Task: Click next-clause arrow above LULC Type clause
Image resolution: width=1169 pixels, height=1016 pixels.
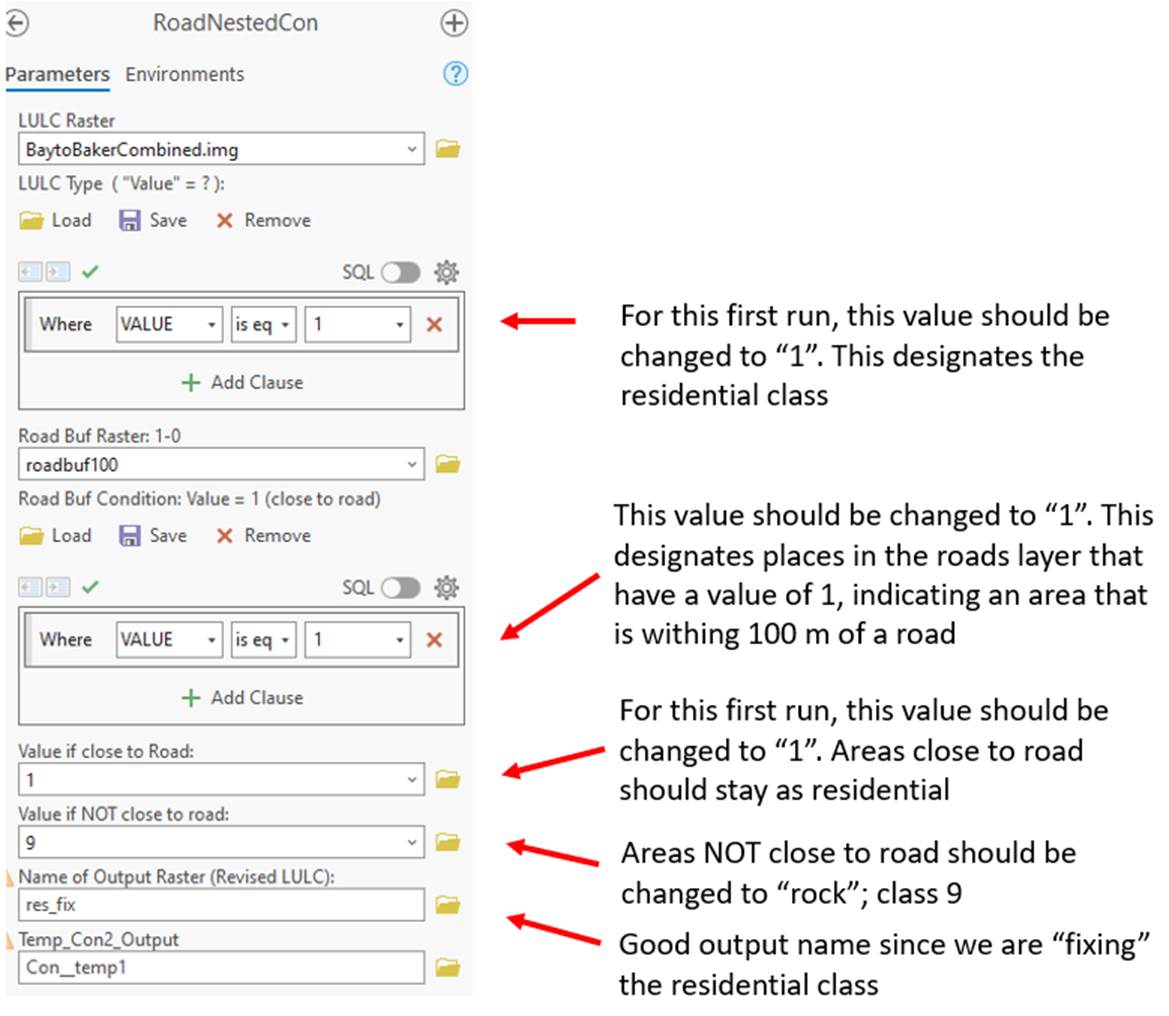Action: [57, 272]
